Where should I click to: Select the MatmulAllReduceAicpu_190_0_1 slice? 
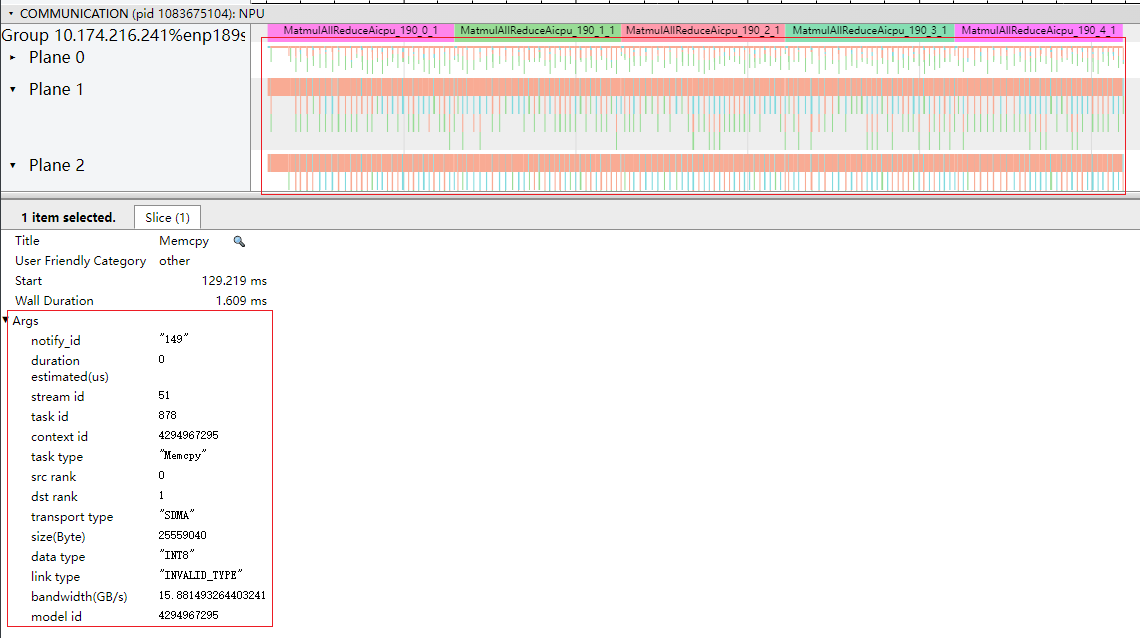click(x=361, y=31)
